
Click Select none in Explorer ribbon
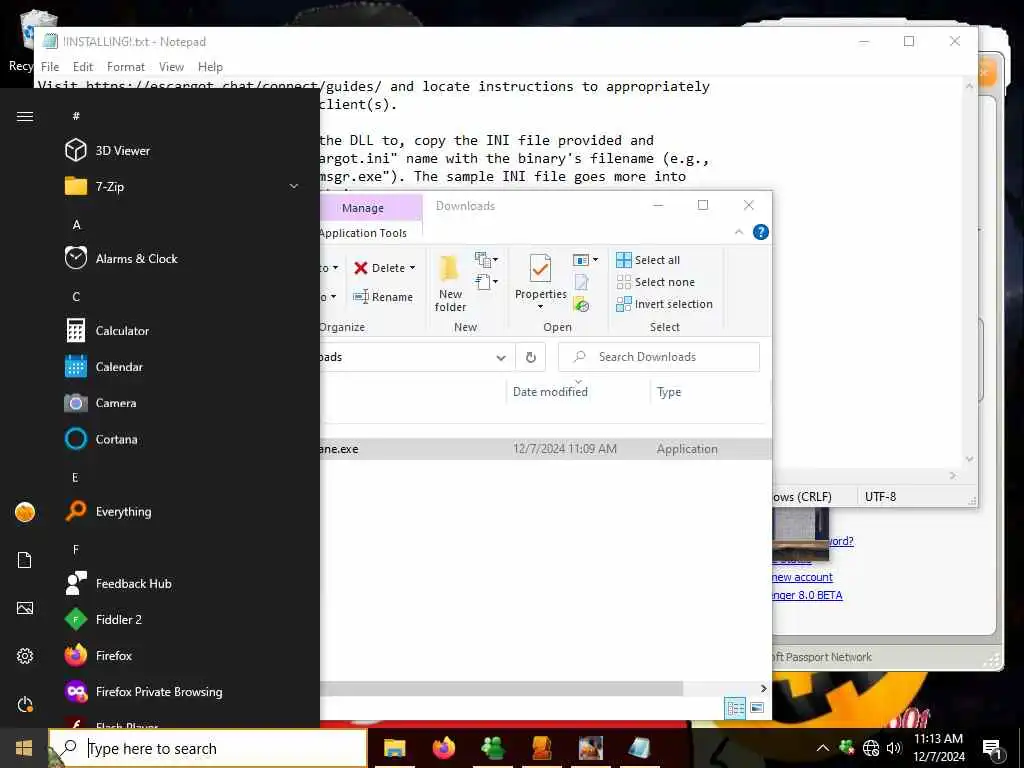coord(656,282)
